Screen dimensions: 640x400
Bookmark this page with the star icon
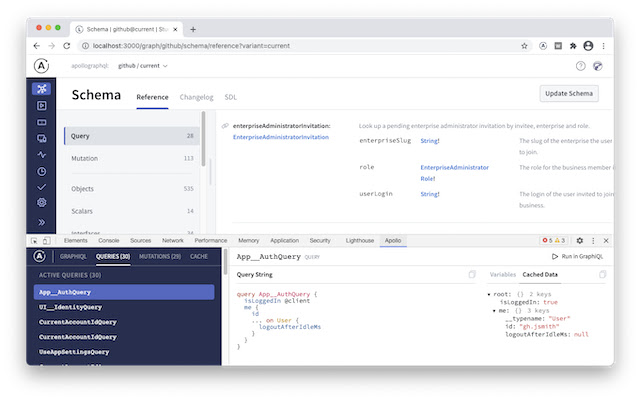click(x=524, y=46)
